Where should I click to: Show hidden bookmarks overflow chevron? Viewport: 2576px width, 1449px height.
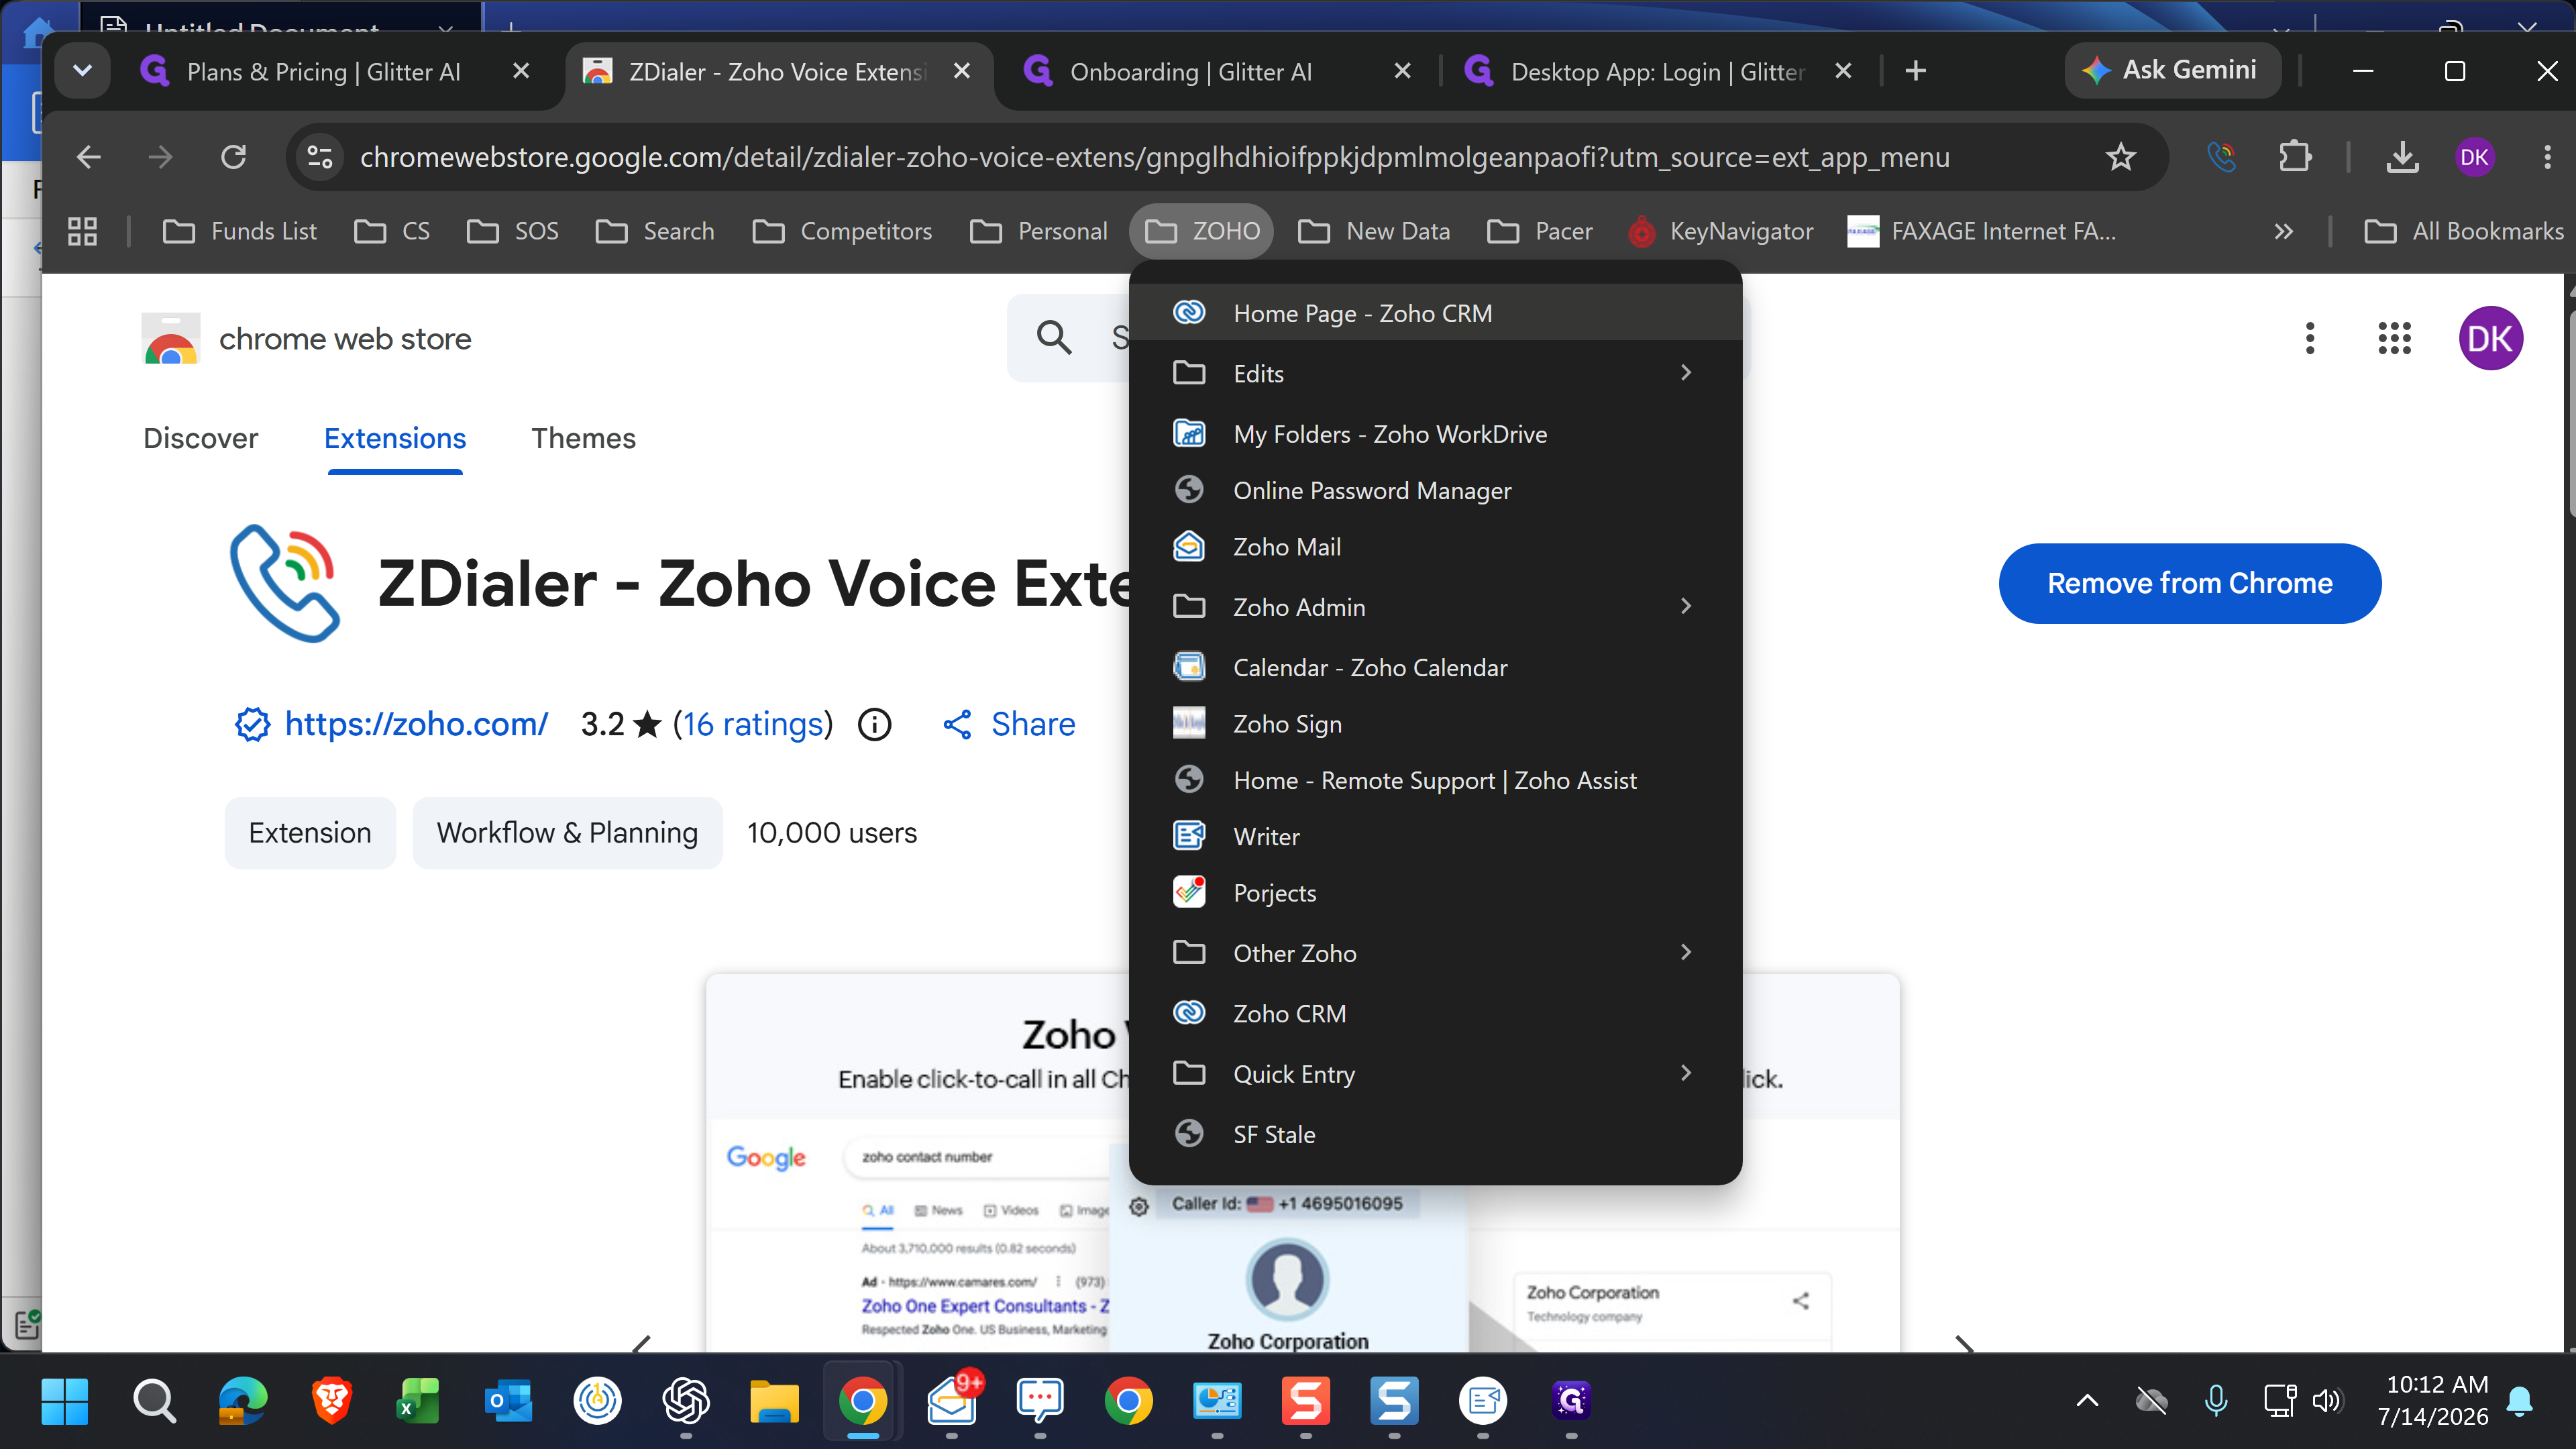(2283, 231)
